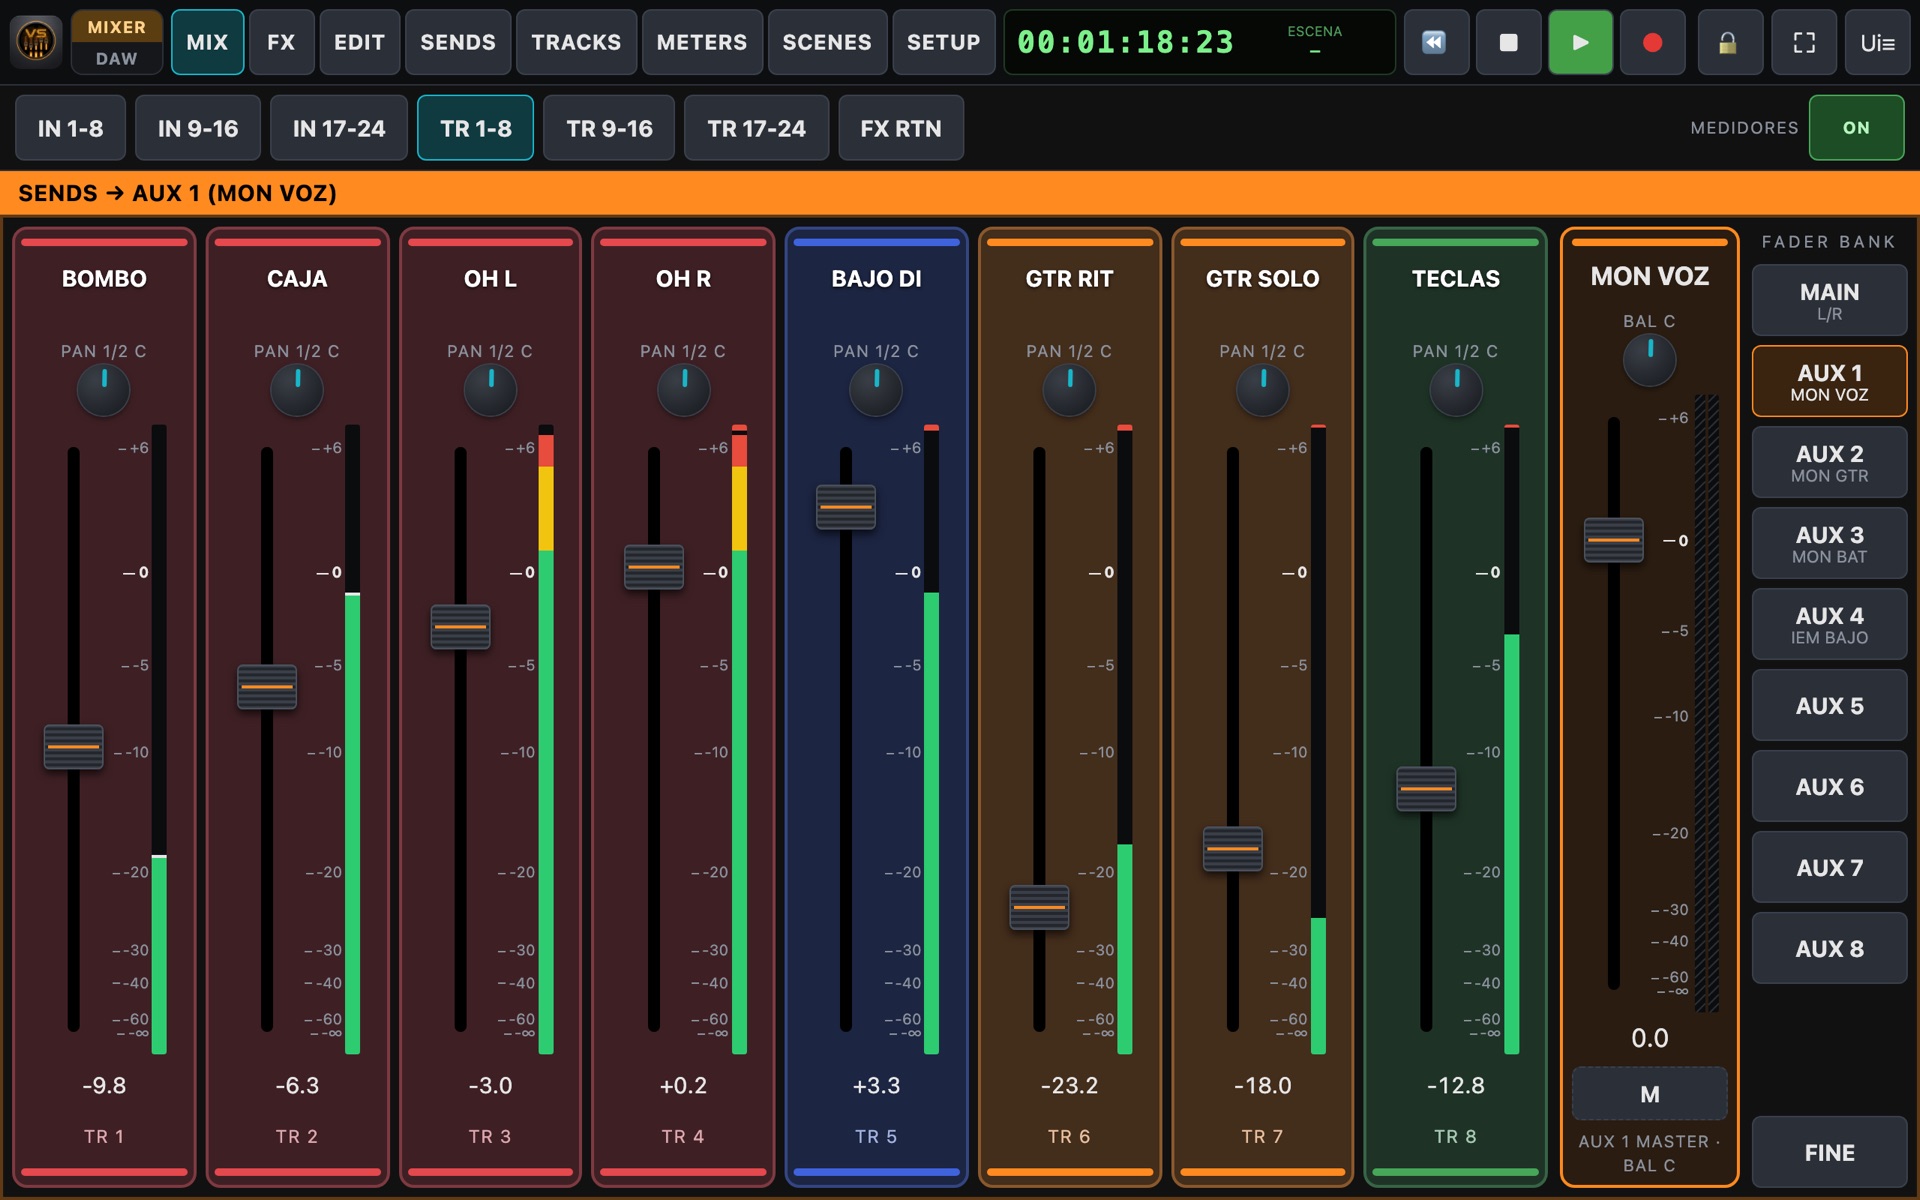
Task: Start playback with the green play button
Action: [x=1580, y=42]
